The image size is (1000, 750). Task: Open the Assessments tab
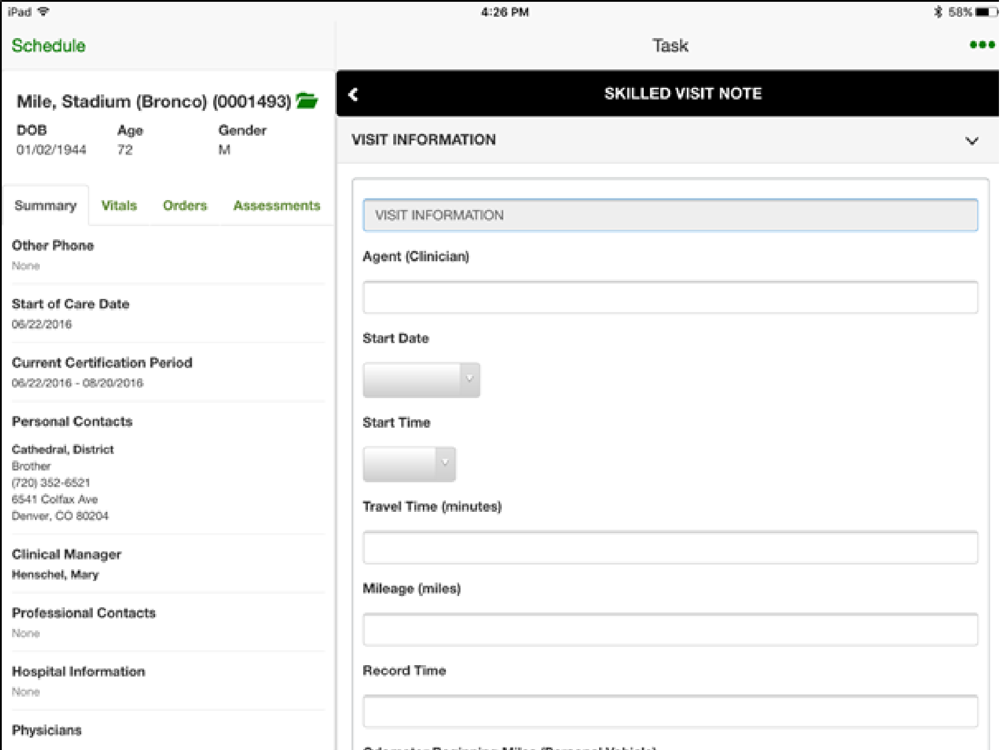[x=276, y=205]
